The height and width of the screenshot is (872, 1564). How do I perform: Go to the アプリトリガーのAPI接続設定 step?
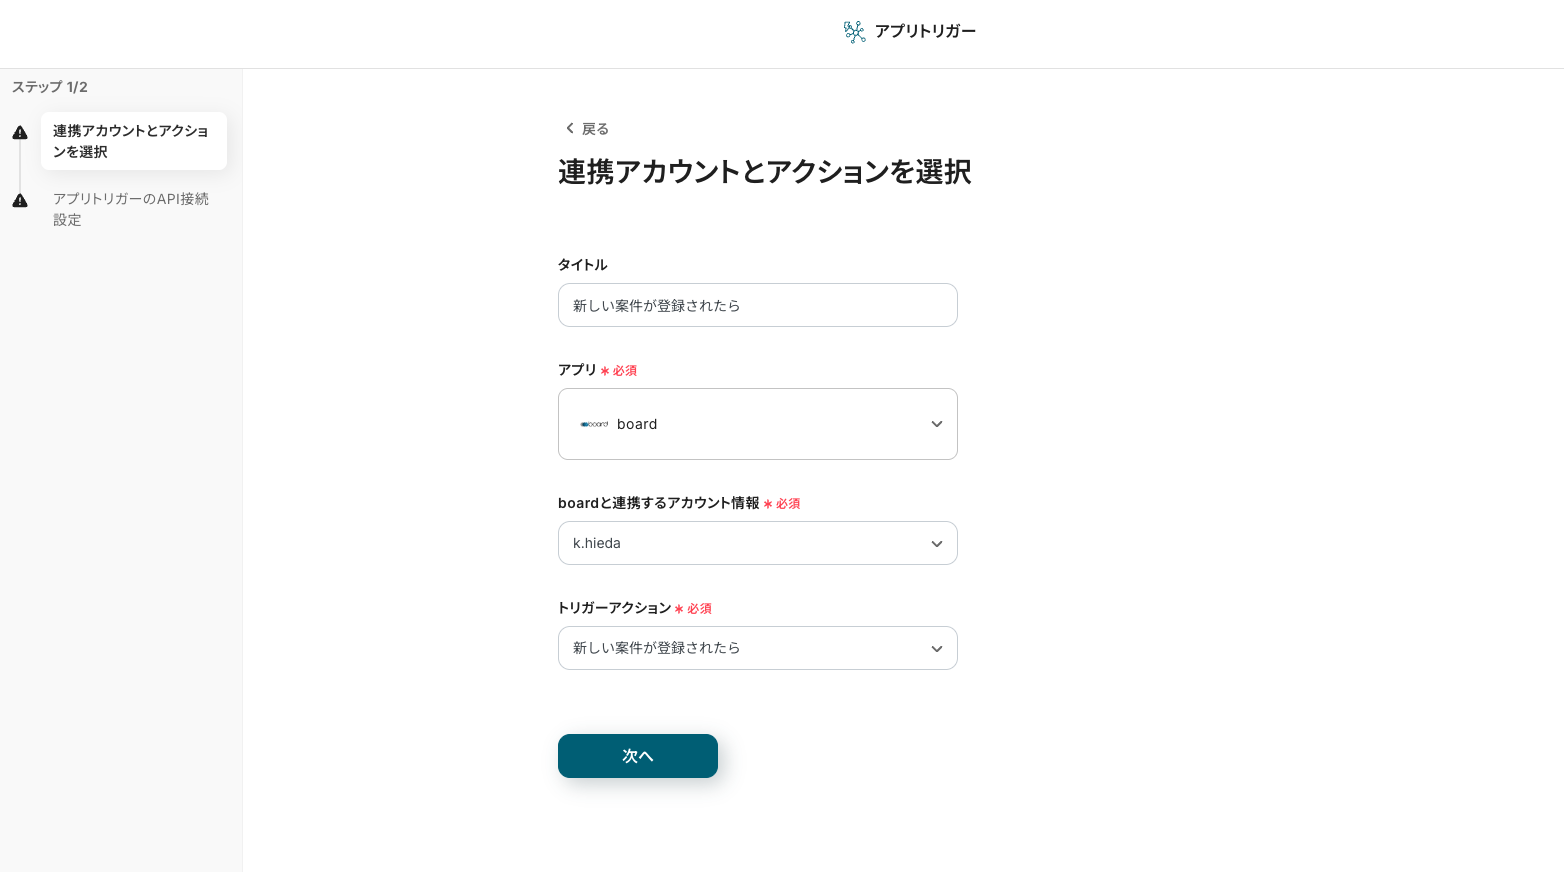tap(131, 209)
